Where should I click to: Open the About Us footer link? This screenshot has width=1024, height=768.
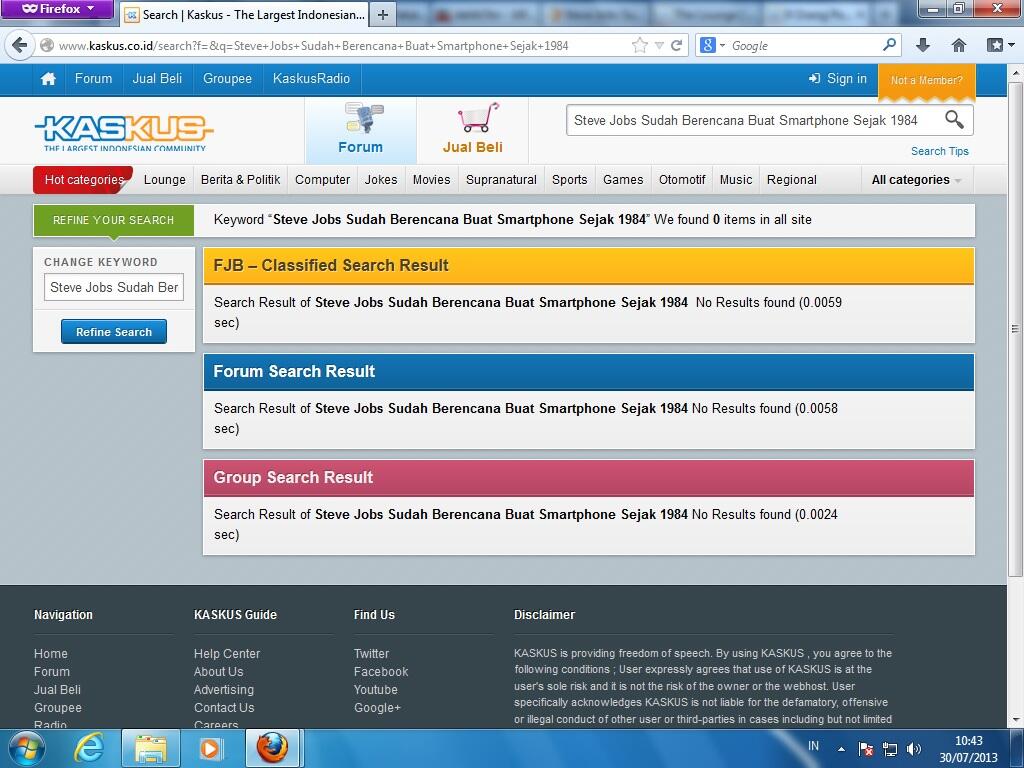tap(218, 671)
